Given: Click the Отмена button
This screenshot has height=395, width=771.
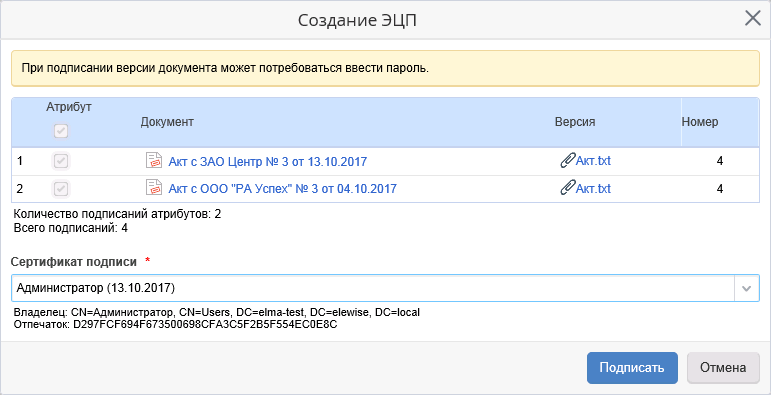Looking at the screenshot, I should click(723, 367).
